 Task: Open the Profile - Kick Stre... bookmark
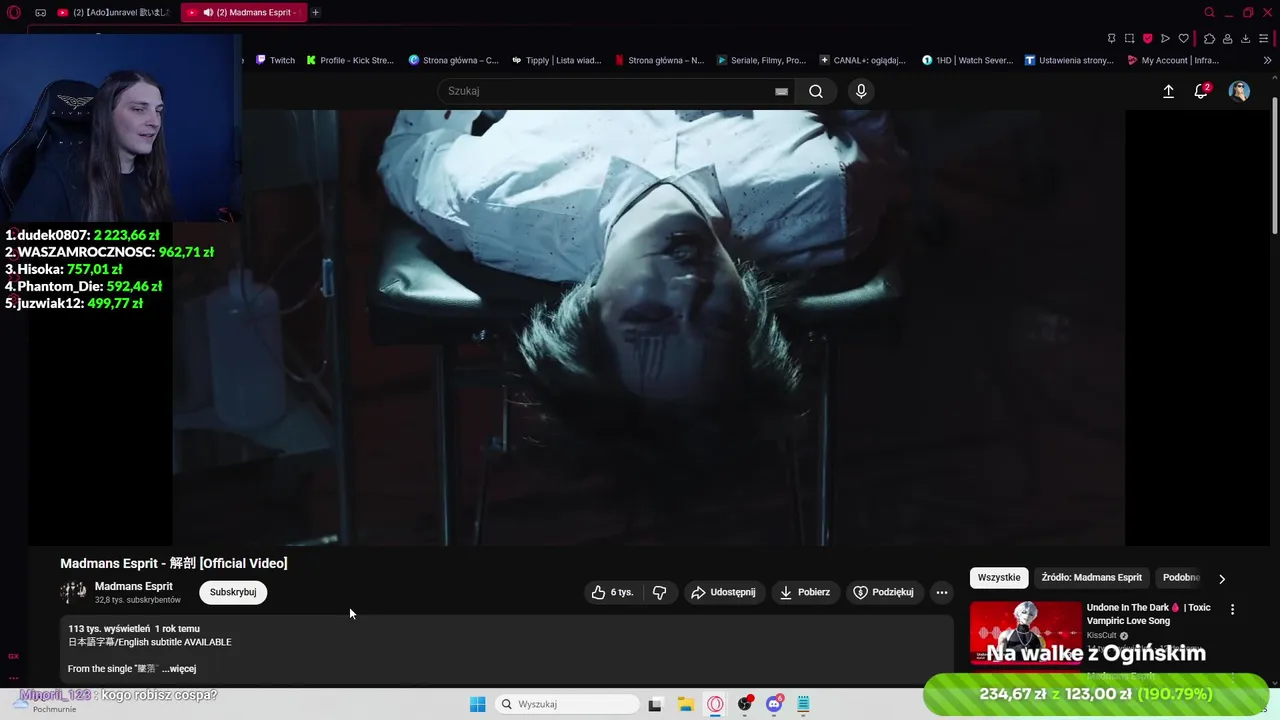pos(350,60)
